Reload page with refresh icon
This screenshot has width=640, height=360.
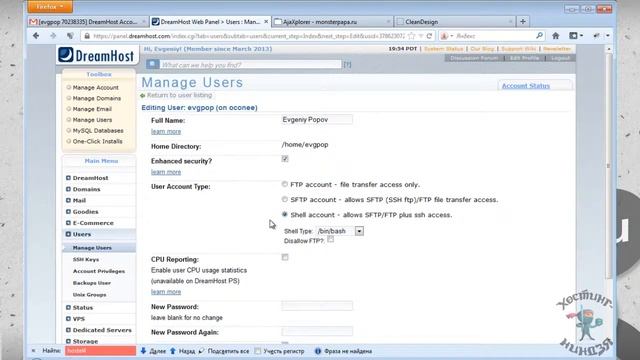429,36
